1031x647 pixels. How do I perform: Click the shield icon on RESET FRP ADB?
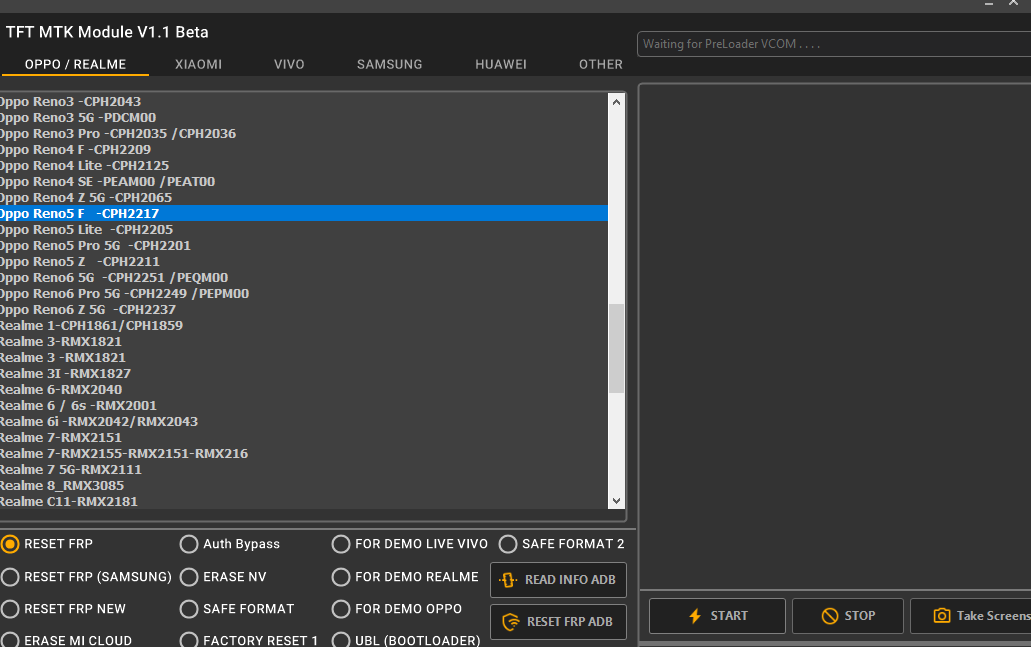tap(510, 622)
